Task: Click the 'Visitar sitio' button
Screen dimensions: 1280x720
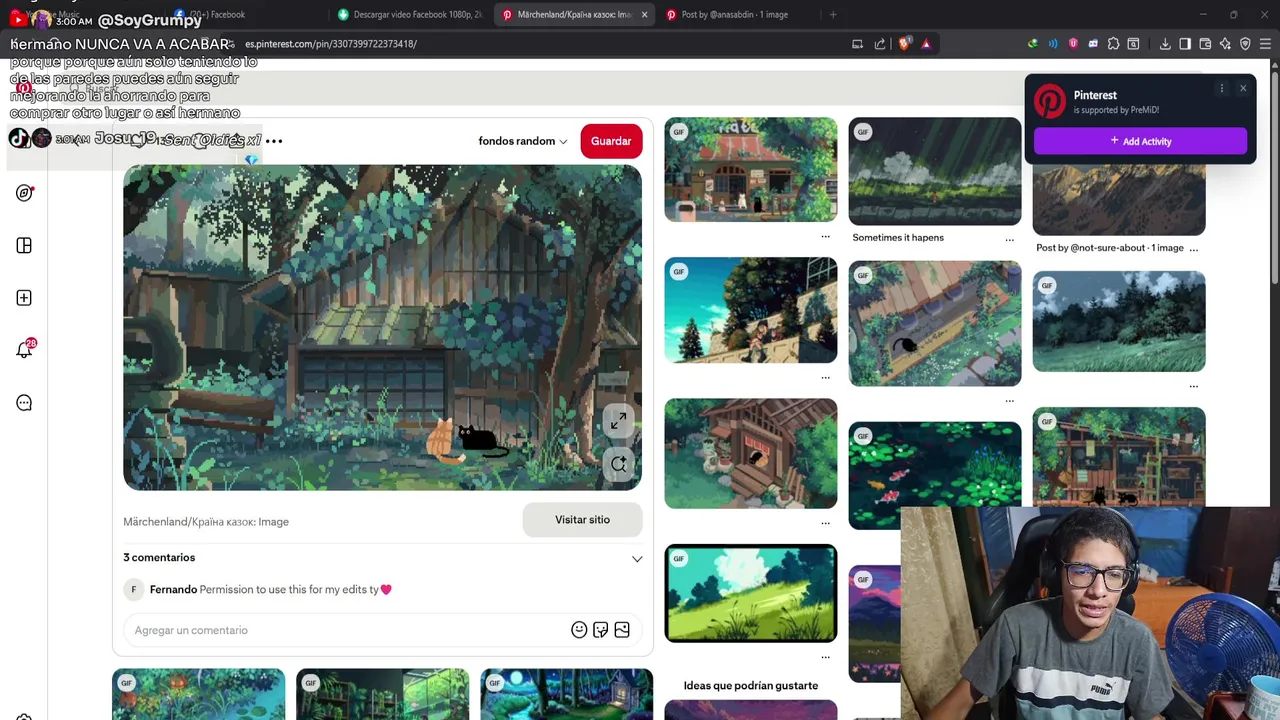Action: [582, 520]
